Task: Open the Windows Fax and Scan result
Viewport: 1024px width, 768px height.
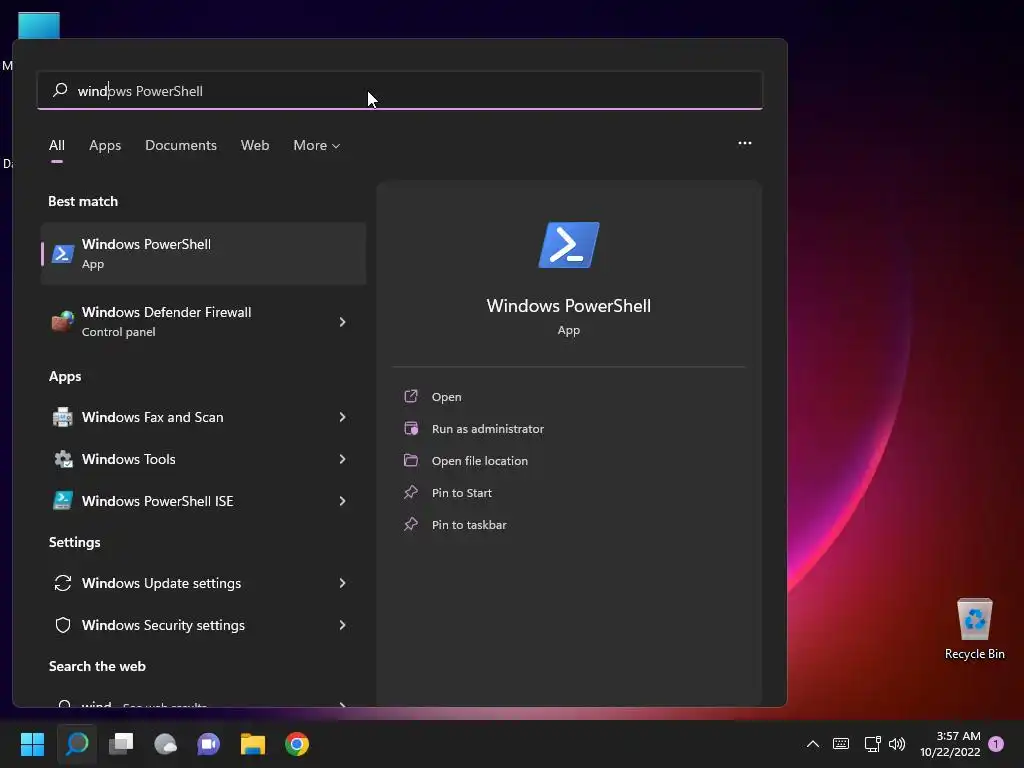Action: coord(204,417)
